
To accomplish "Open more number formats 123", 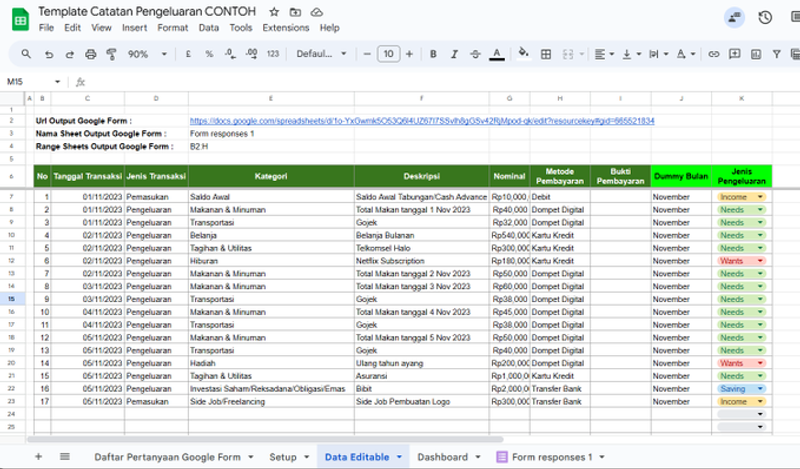I will (273, 54).
